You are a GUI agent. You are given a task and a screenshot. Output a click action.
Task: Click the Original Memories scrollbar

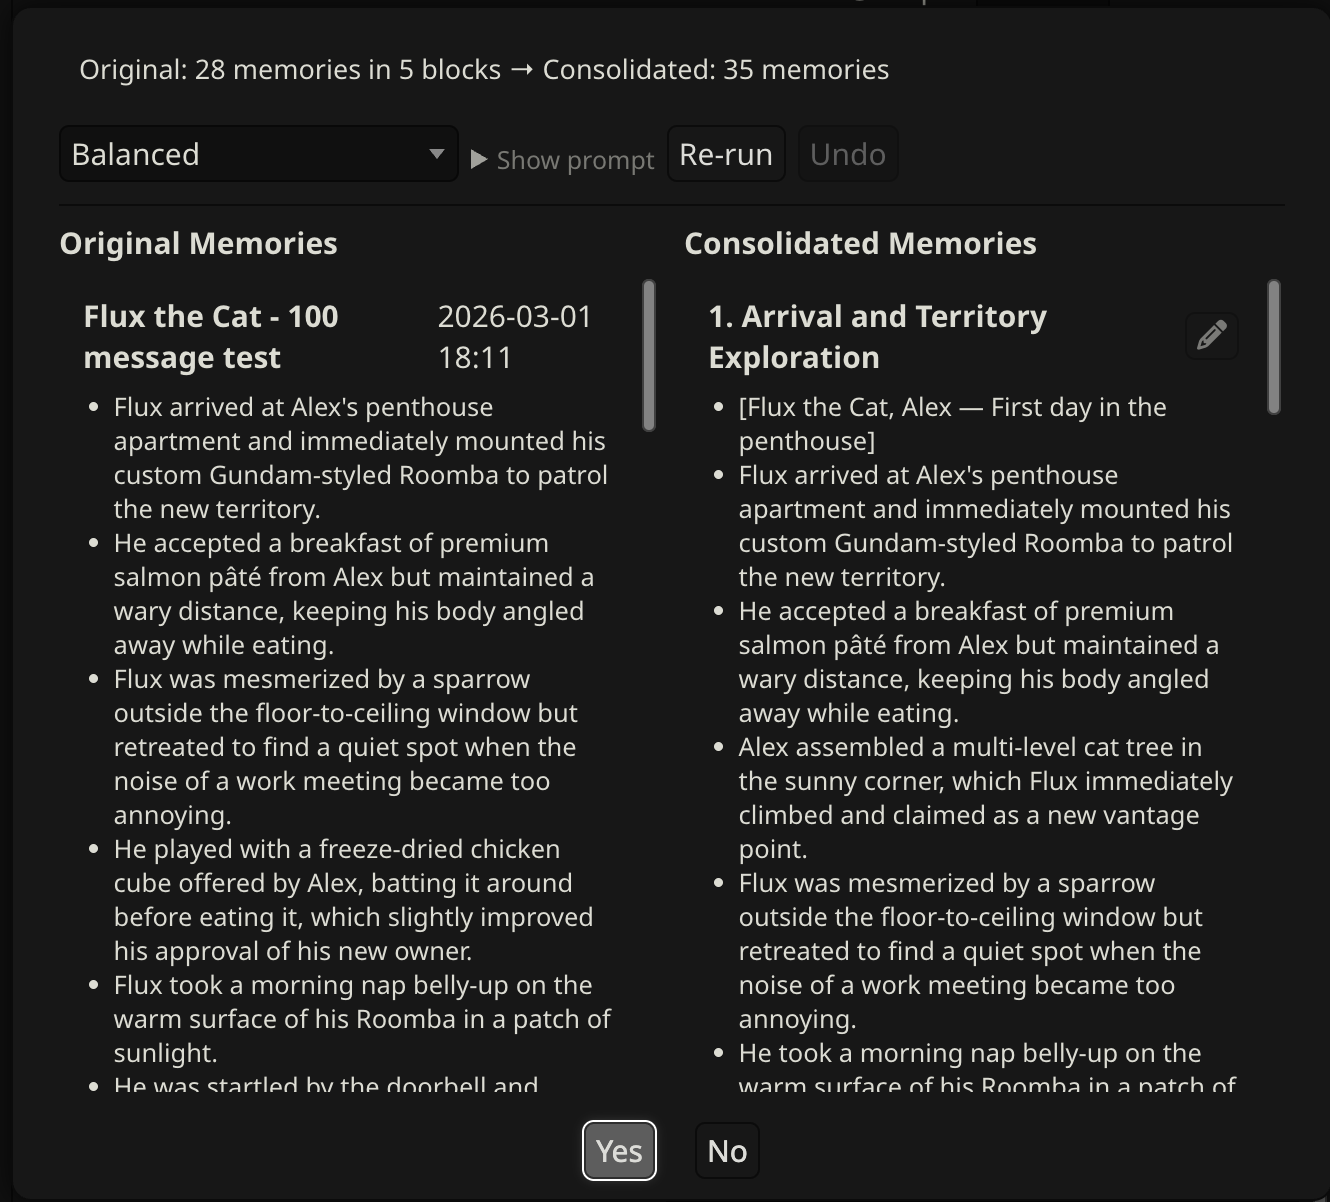click(649, 356)
